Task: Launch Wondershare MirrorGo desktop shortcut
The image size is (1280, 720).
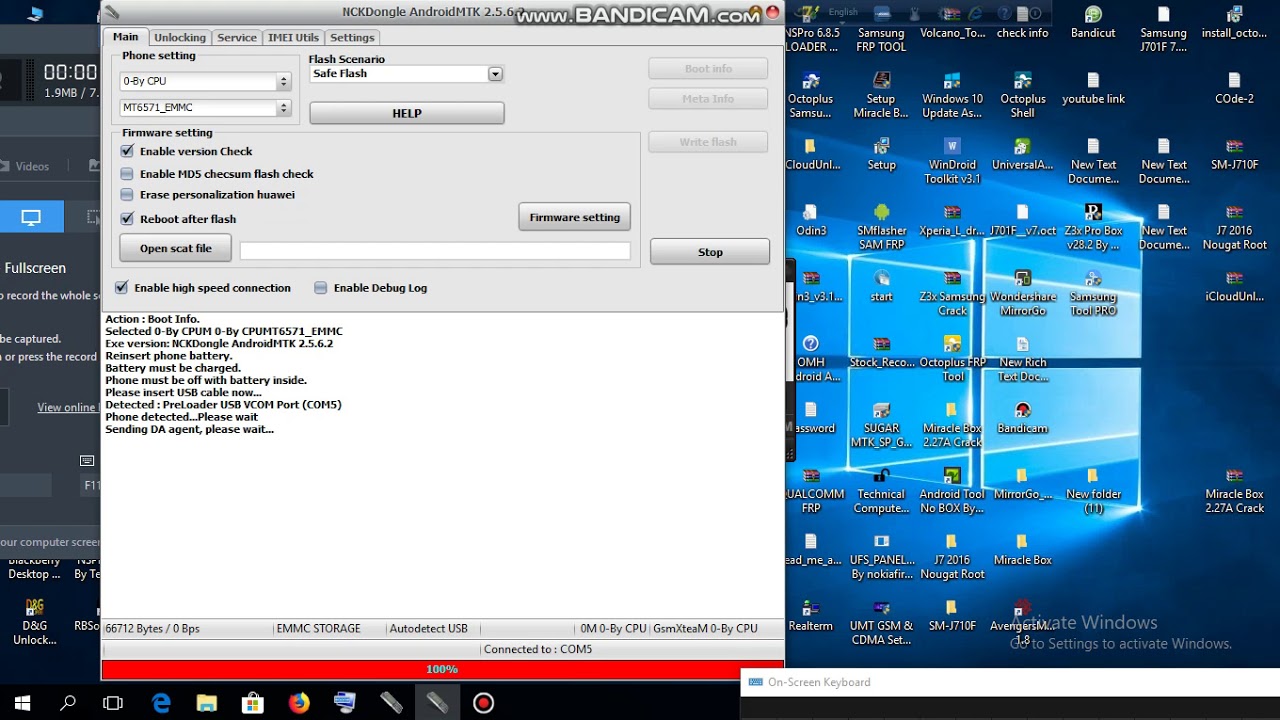Action: click(x=1023, y=293)
